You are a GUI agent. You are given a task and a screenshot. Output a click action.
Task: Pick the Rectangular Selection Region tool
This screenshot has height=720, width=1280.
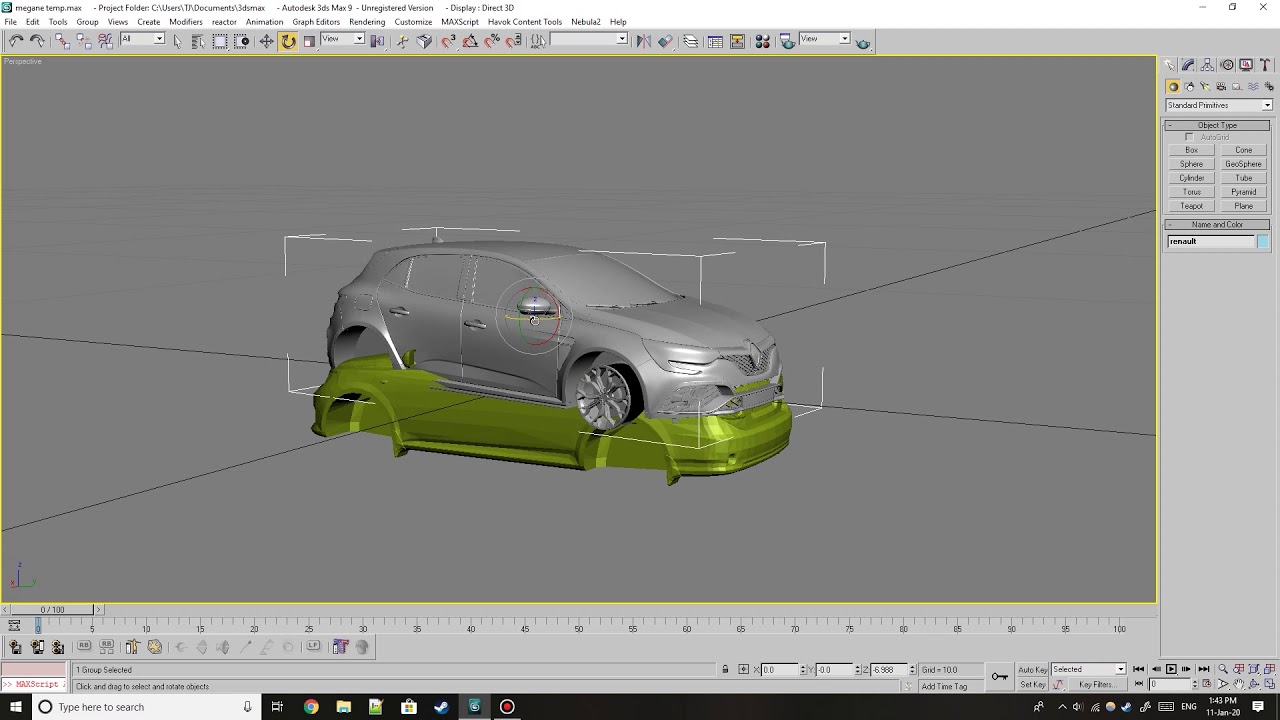[220, 41]
